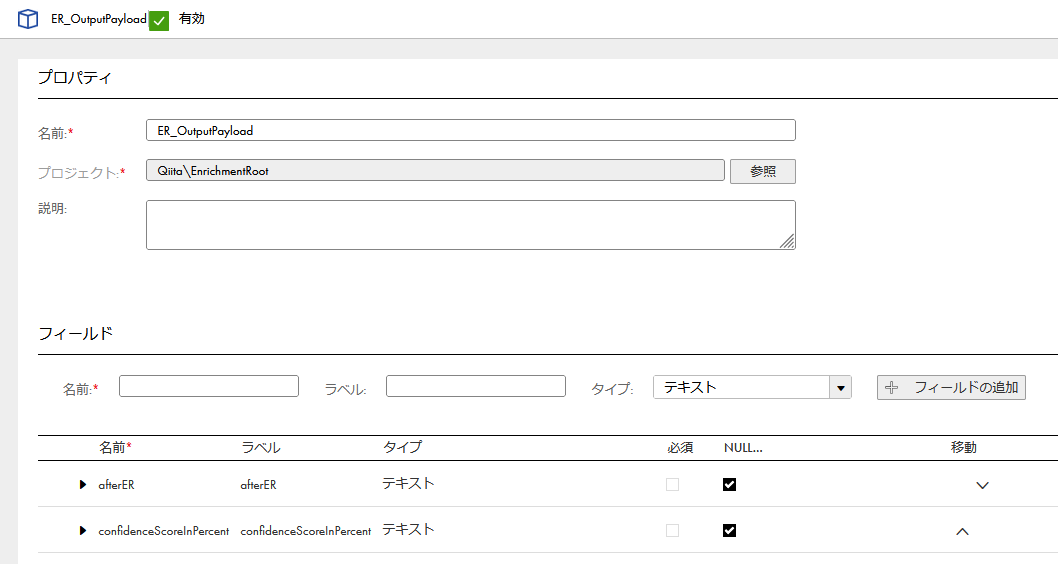The width and height of the screenshot is (1058, 564).
Task: Click the フィールドの追加 button
Action: tap(951, 387)
